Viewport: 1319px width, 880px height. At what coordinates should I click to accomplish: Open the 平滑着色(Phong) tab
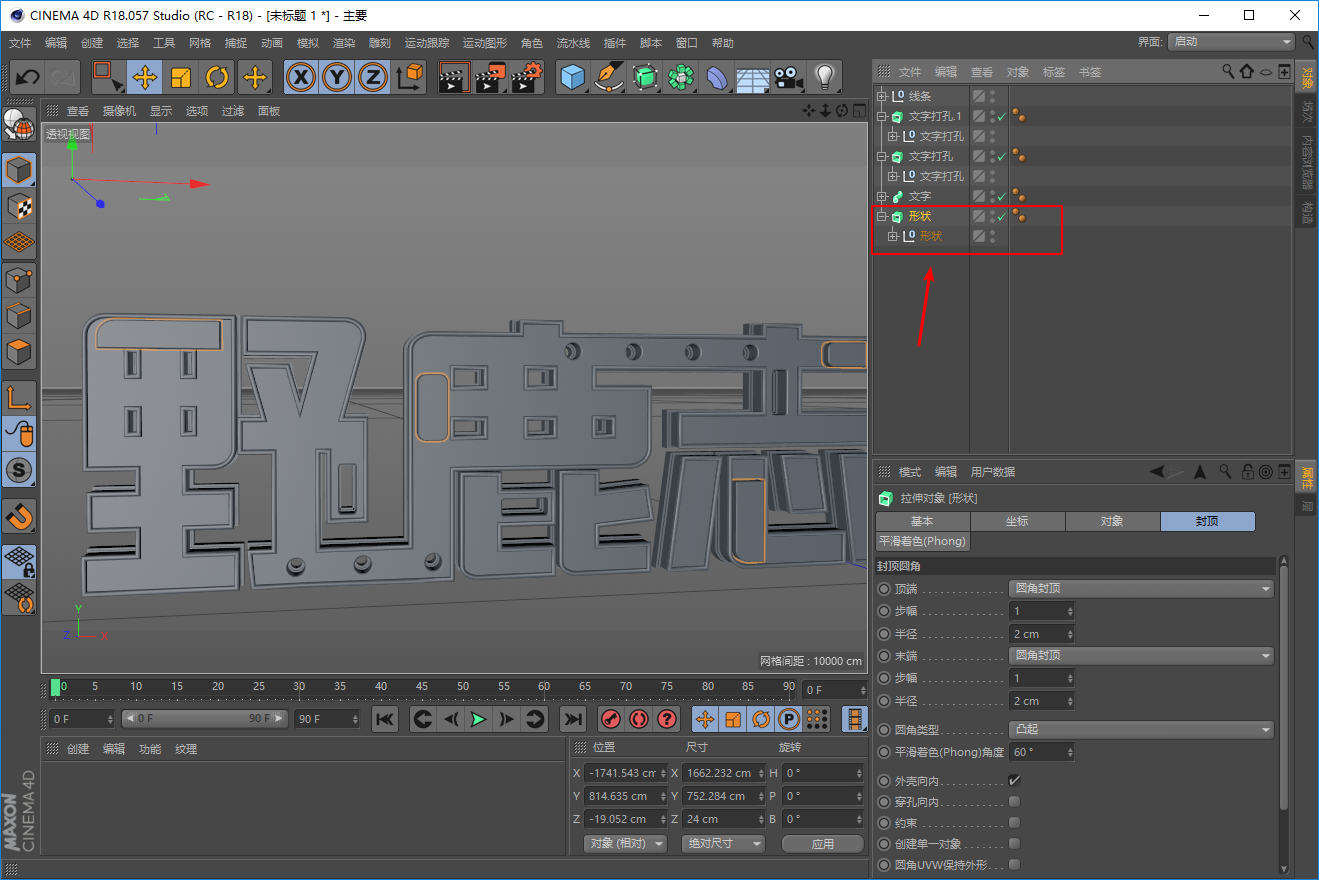pos(922,541)
